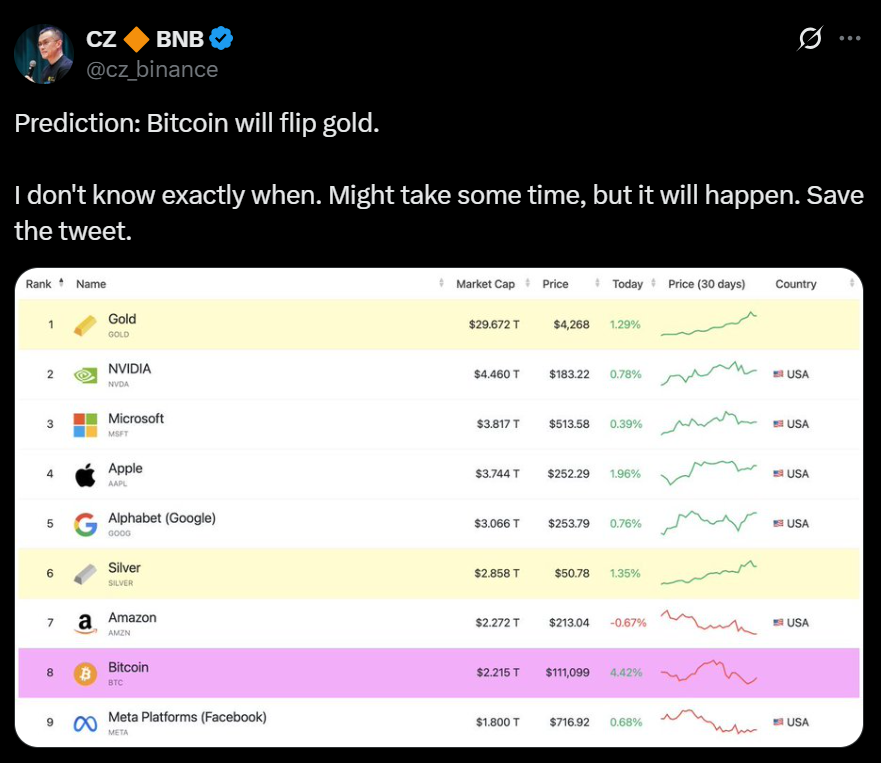
Task: Click the Price column header
Action: click(555, 284)
